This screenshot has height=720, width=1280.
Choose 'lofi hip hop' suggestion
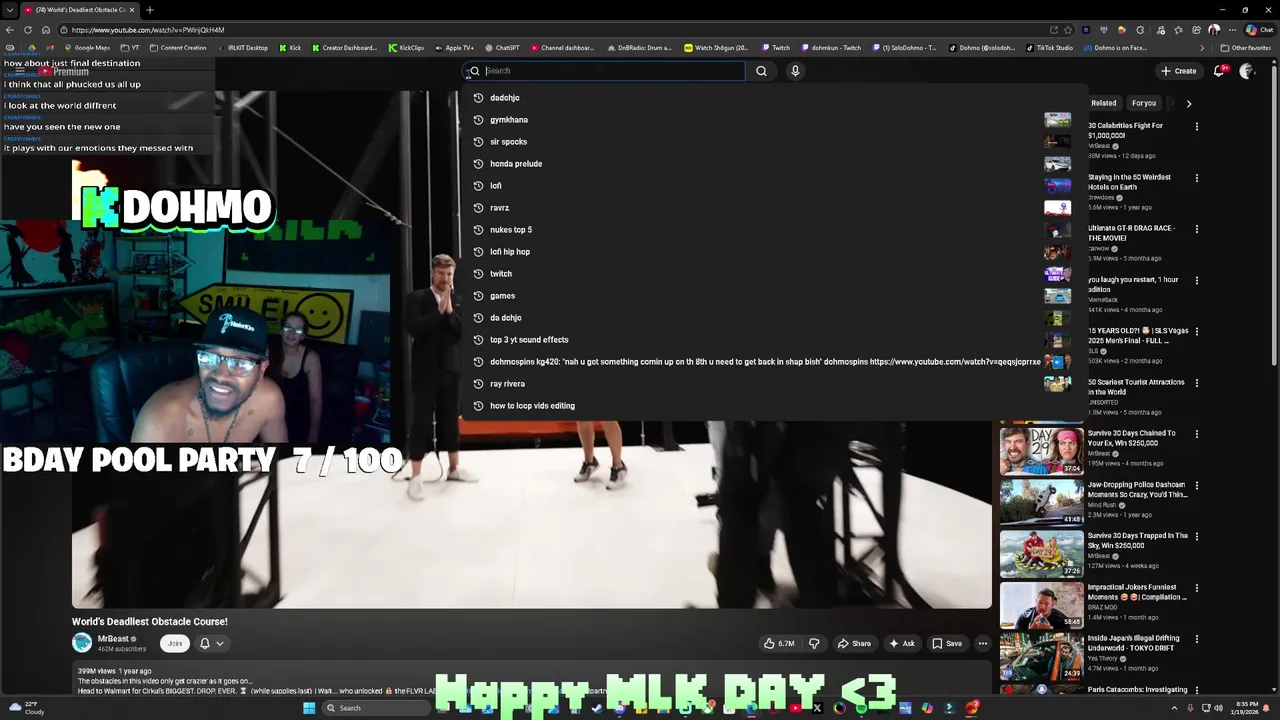pos(510,252)
